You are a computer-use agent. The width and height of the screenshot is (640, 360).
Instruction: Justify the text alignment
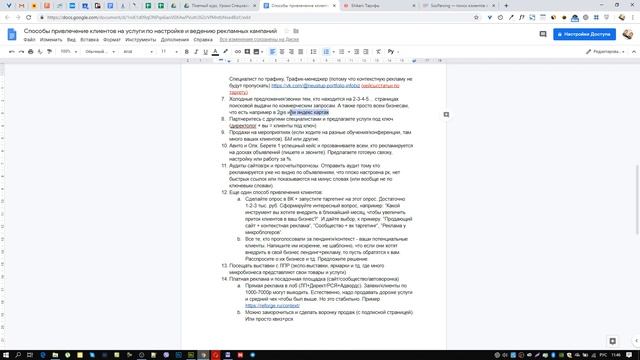coord(300,52)
